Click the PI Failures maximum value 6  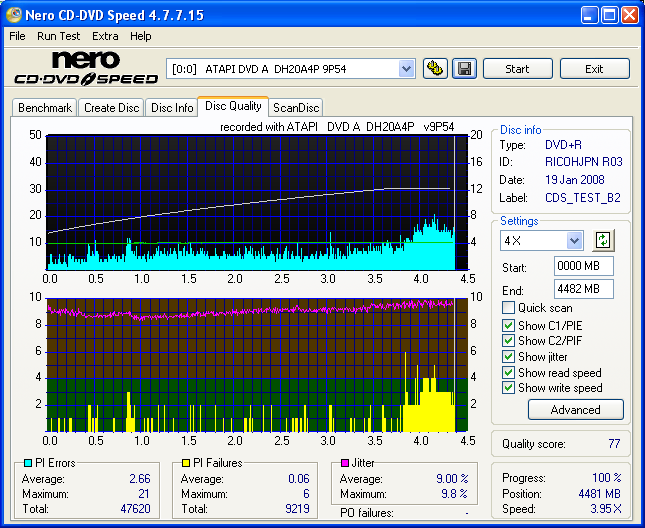(x=306, y=494)
